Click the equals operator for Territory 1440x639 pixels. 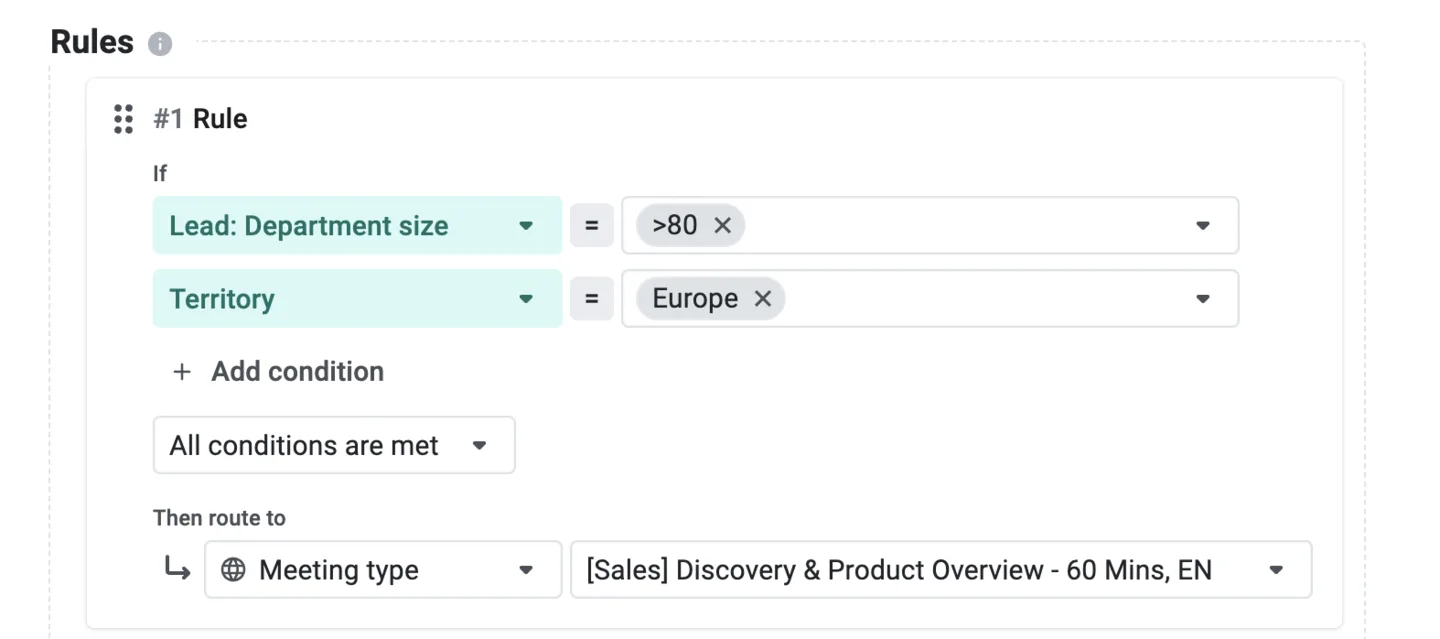click(x=592, y=299)
